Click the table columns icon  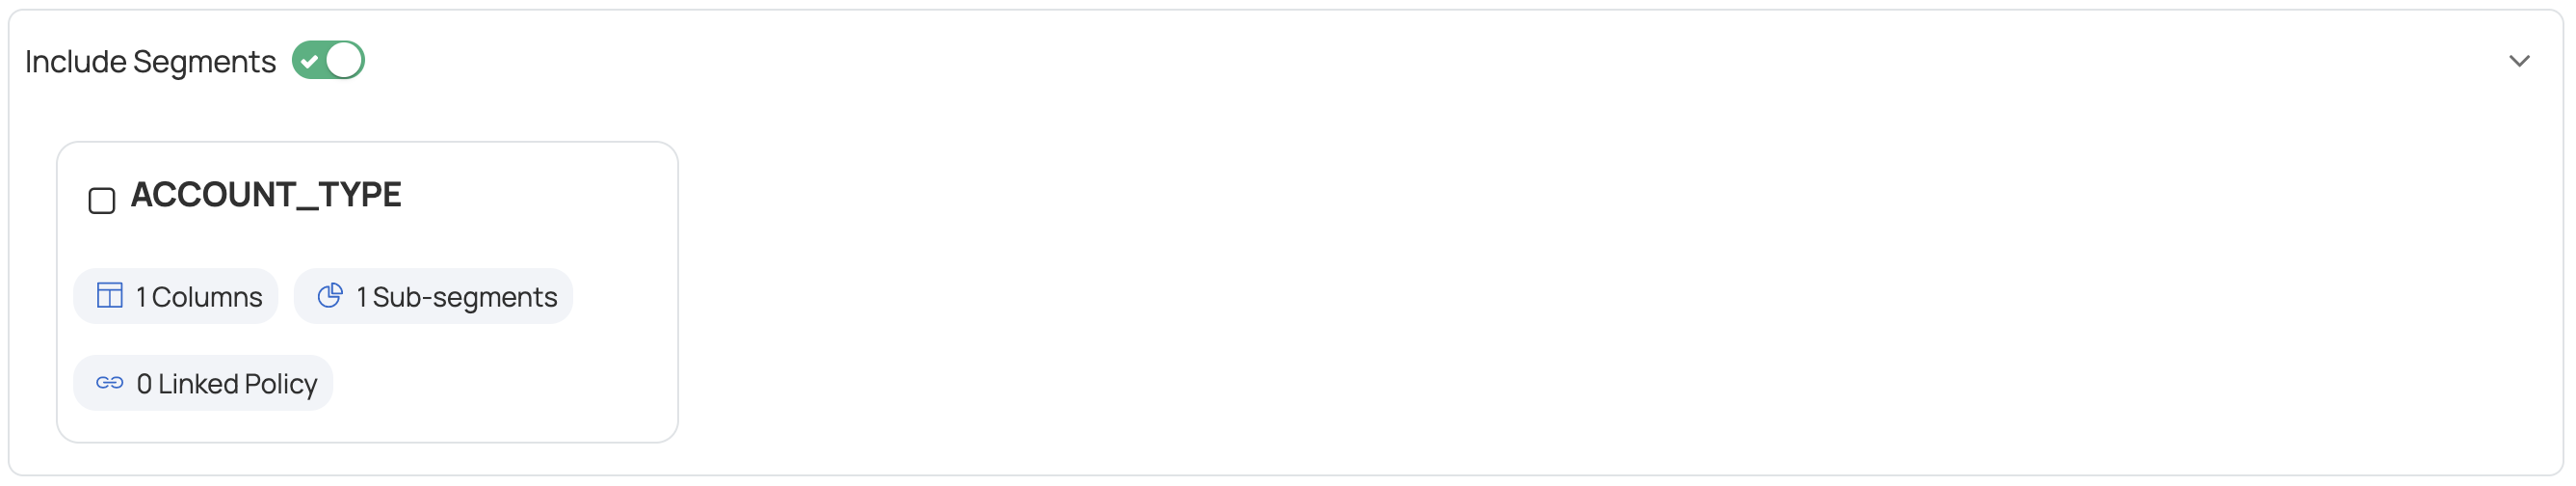point(110,296)
